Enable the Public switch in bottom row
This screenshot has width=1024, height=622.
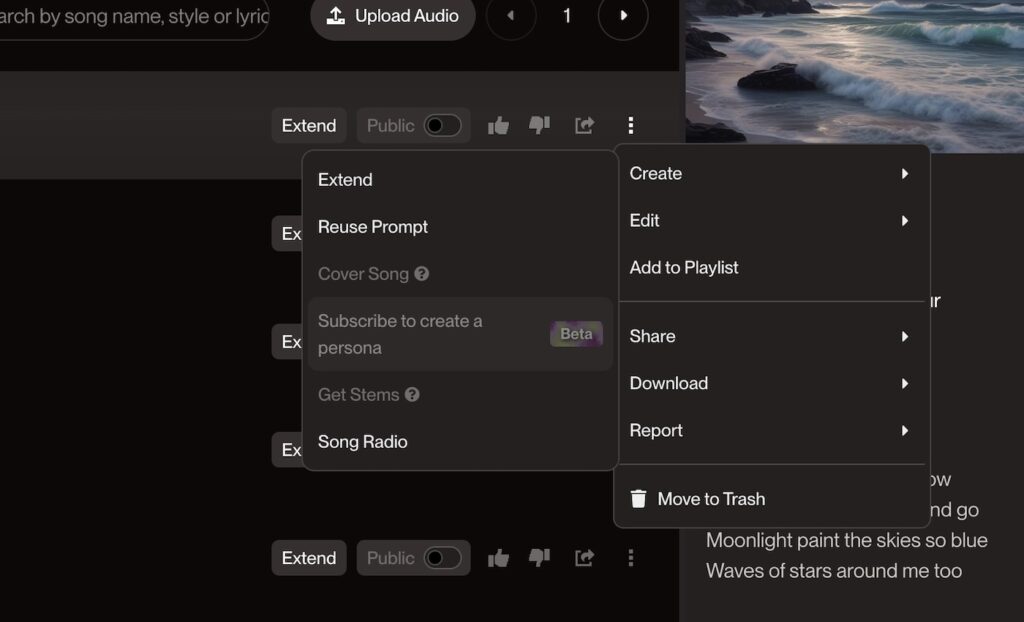click(x=442, y=558)
